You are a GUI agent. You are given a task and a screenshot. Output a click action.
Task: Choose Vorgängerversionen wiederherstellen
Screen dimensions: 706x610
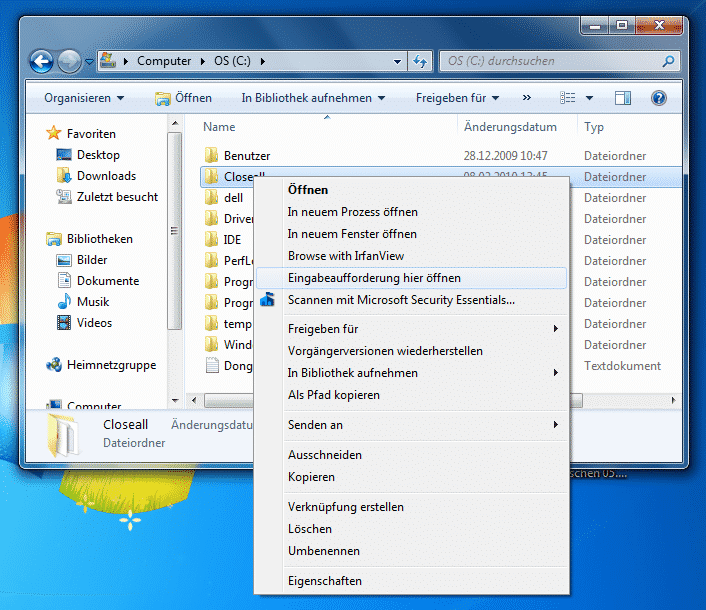pyautogui.click(x=411, y=351)
